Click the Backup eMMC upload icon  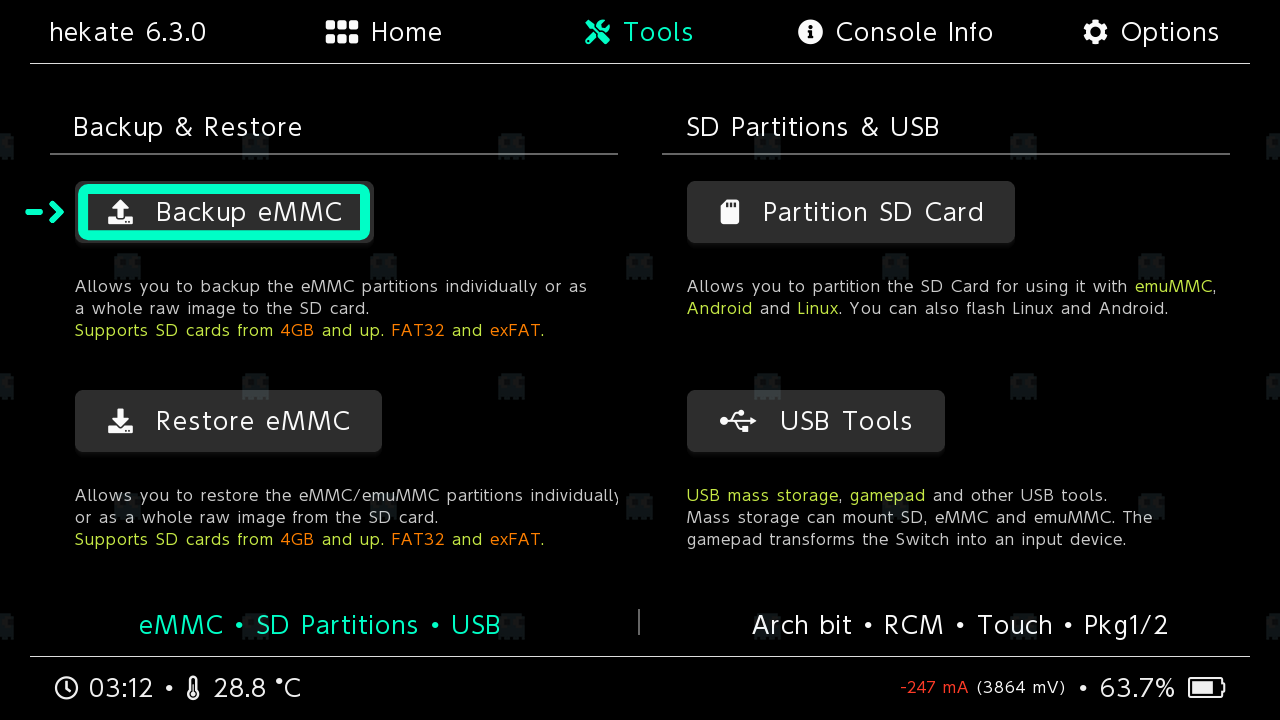pos(120,212)
